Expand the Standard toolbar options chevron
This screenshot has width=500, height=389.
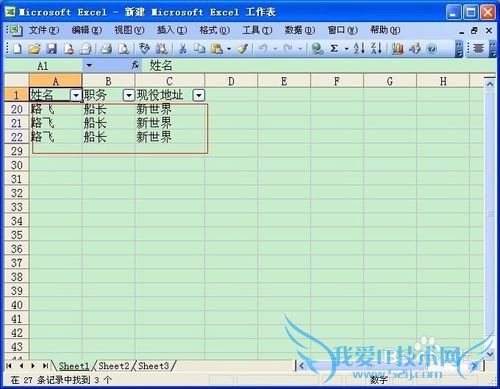tap(459, 49)
